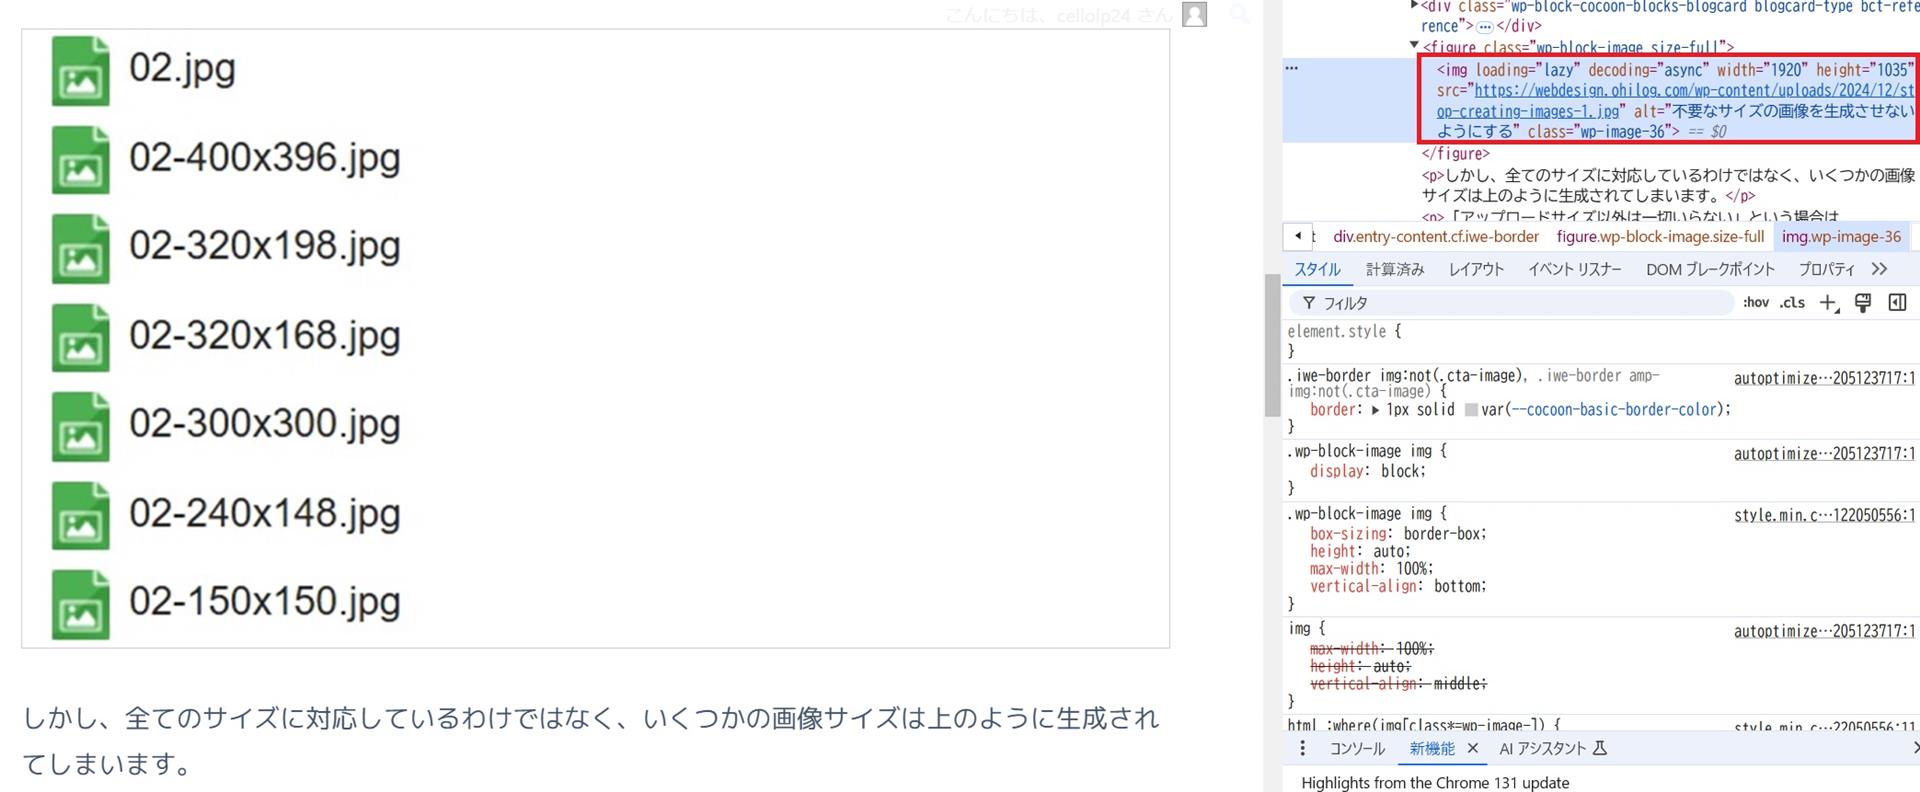
Task: Toggle the :hov element state button
Action: pos(1755,303)
